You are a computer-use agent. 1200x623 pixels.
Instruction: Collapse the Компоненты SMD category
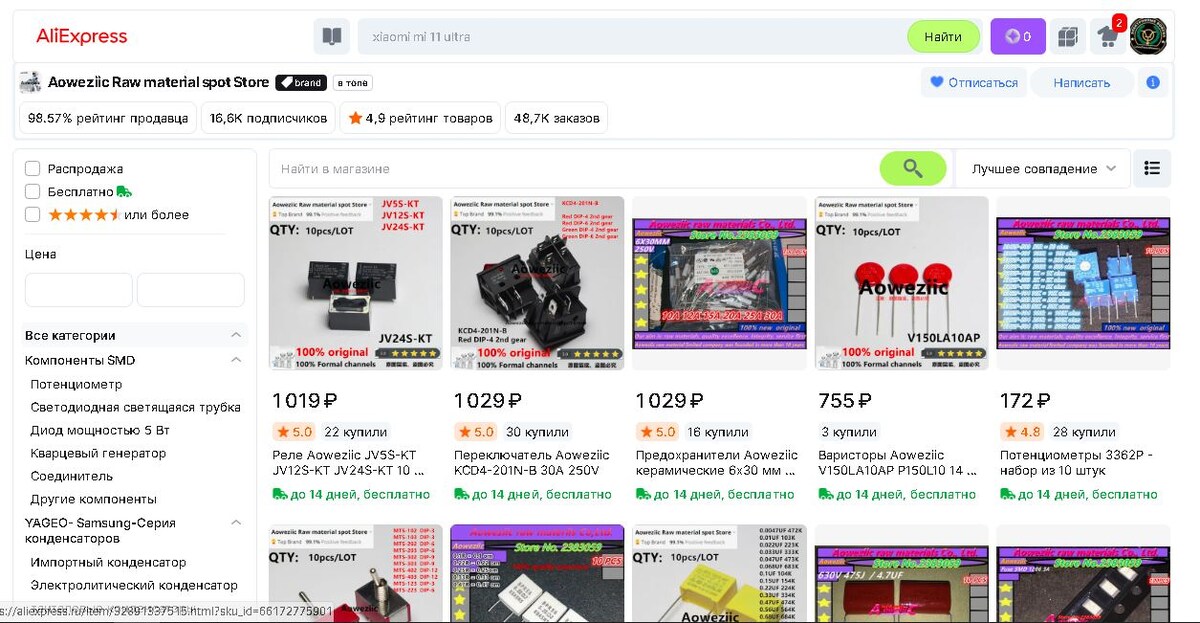[236, 360]
